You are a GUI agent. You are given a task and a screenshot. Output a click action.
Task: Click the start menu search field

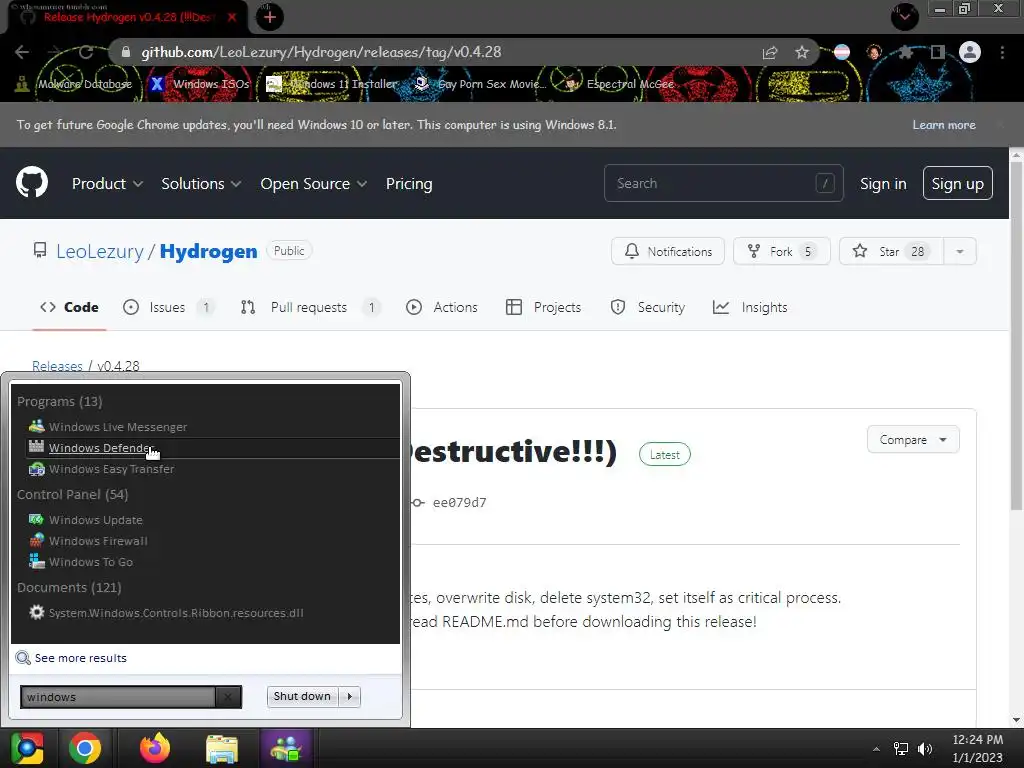coord(118,697)
